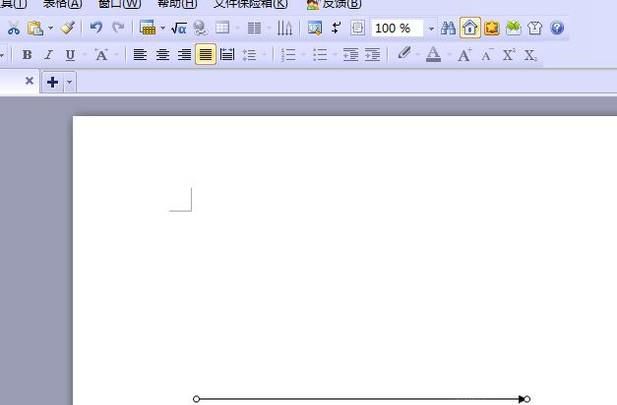The image size is (617, 405).
Task: Toggle bold formatting
Action: (x=27, y=55)
